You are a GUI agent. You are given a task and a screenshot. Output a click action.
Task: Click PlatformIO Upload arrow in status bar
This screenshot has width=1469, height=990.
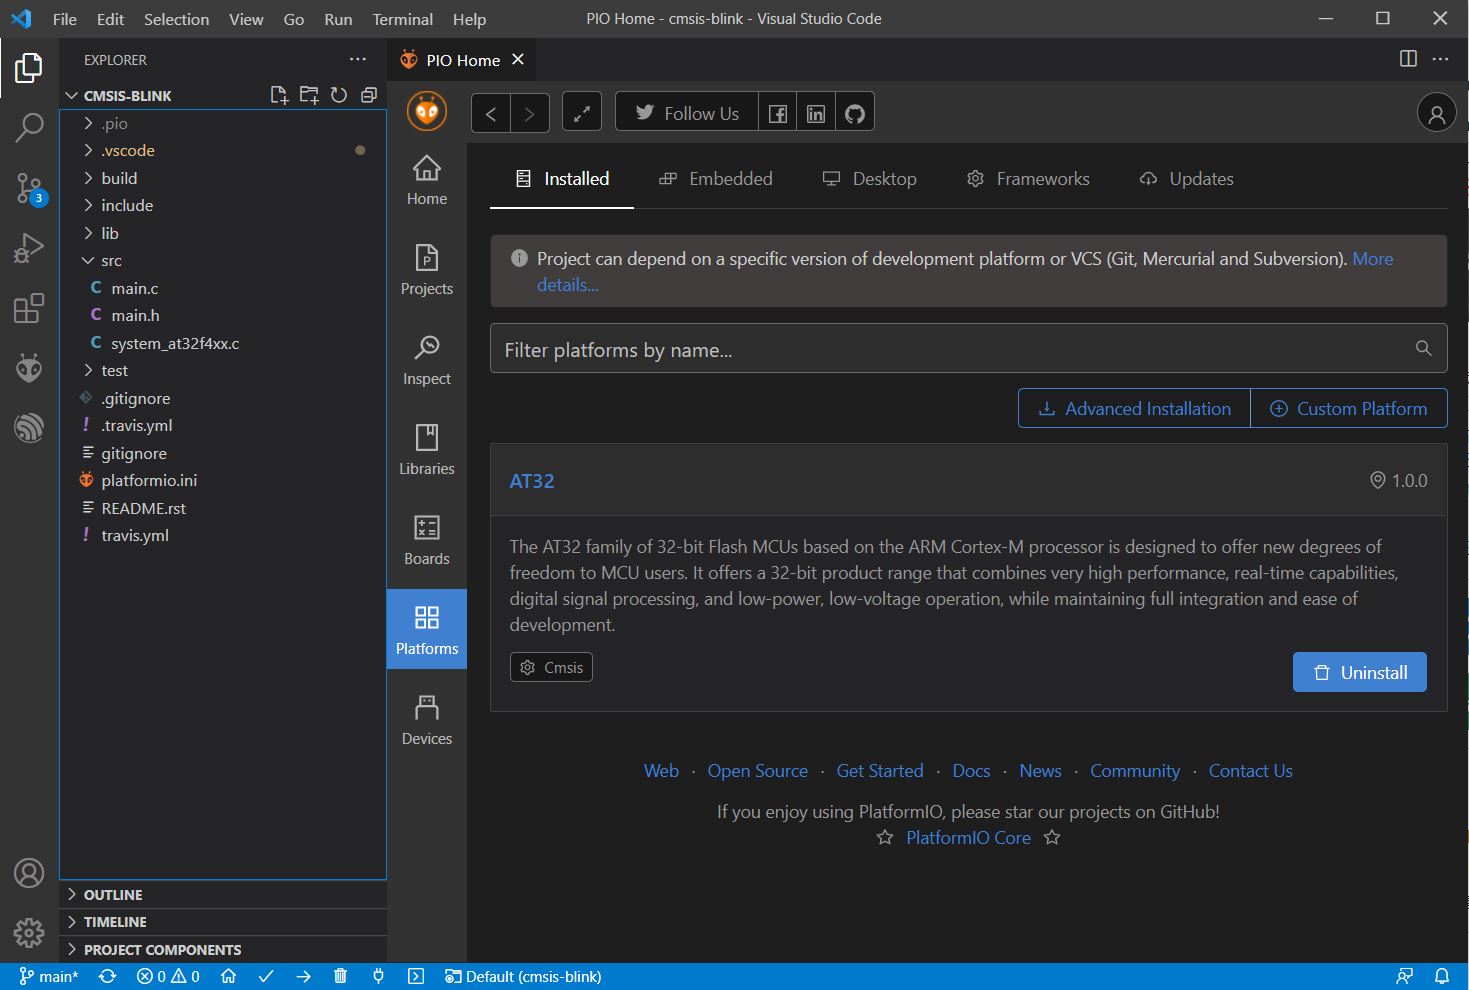point(303,977)
